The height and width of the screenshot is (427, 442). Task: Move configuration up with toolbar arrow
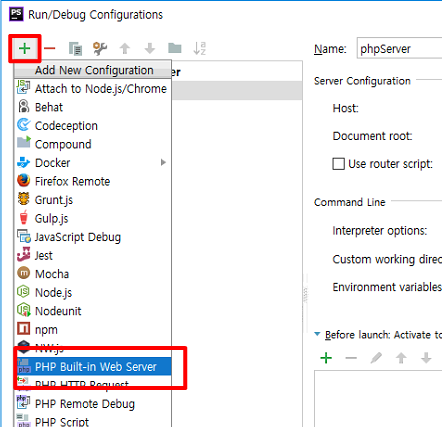pos(125,49)
